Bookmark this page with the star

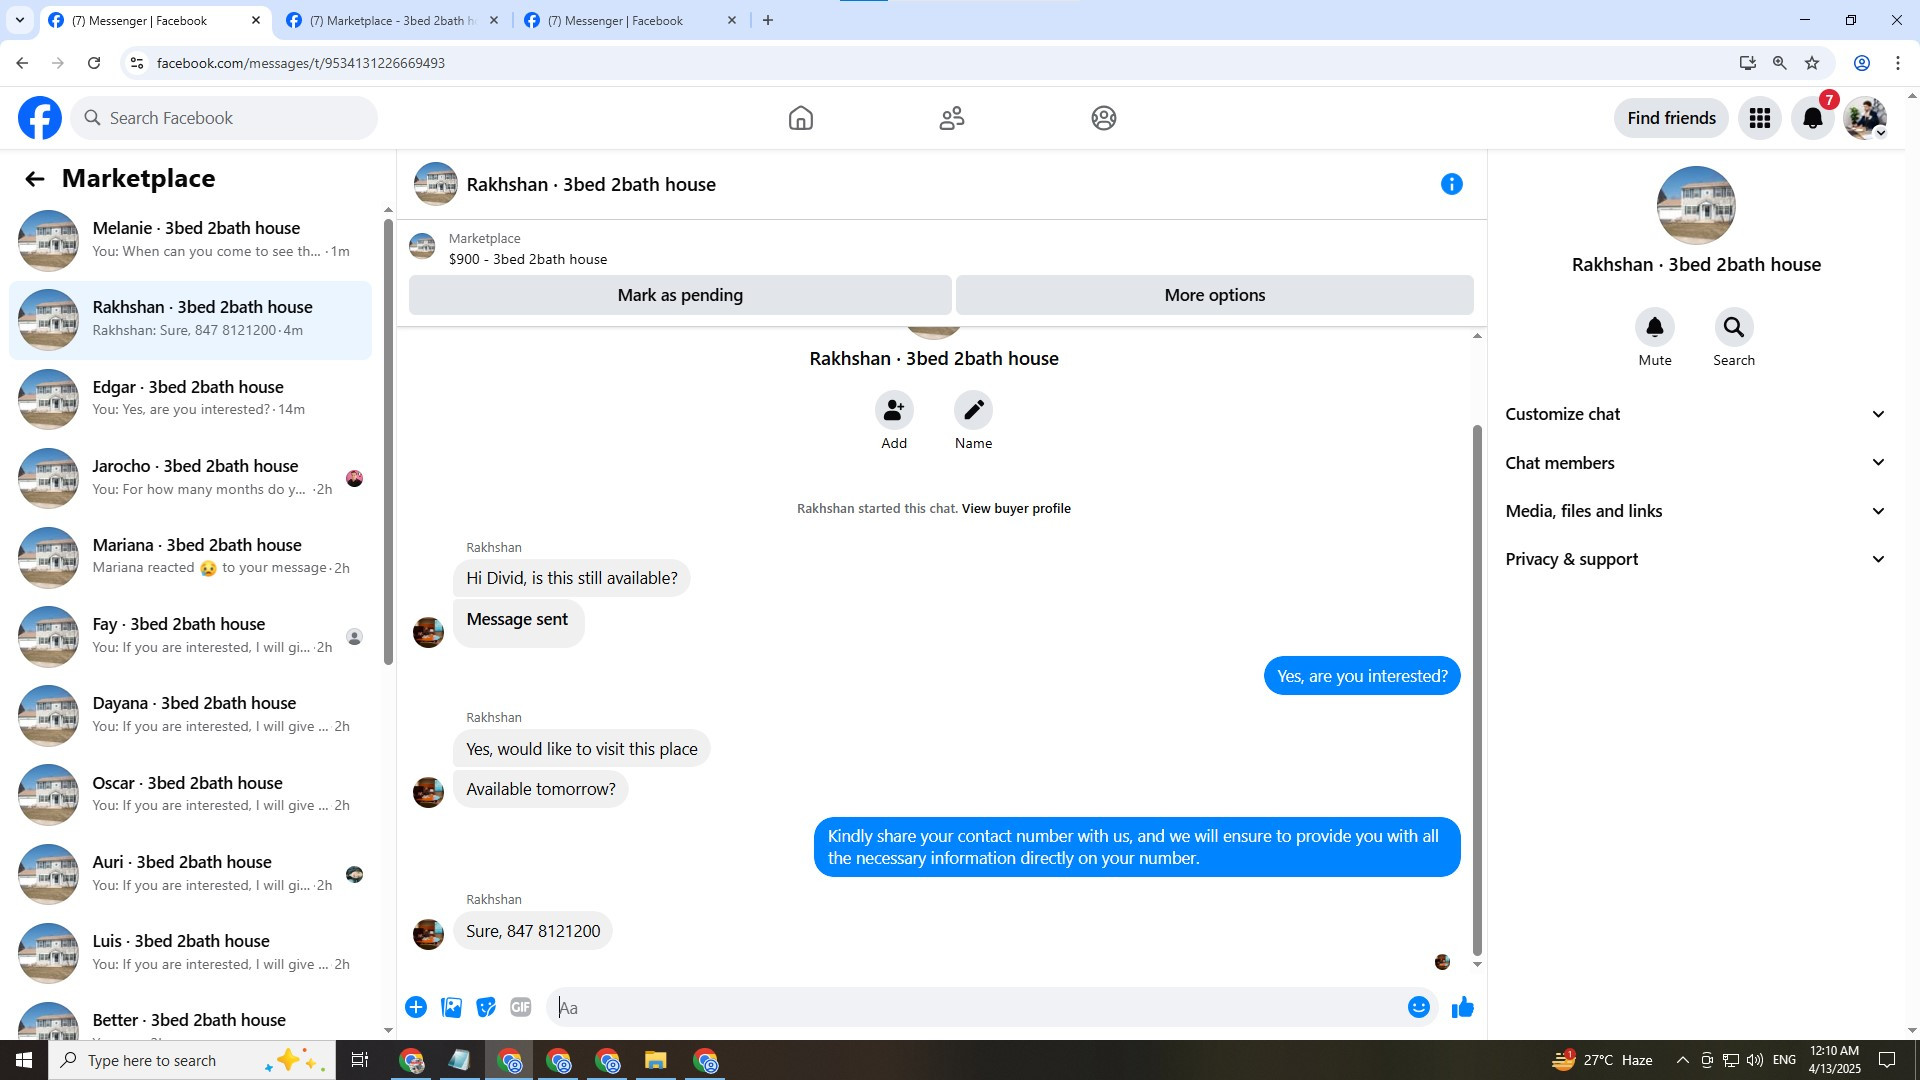coord(1812,63)
